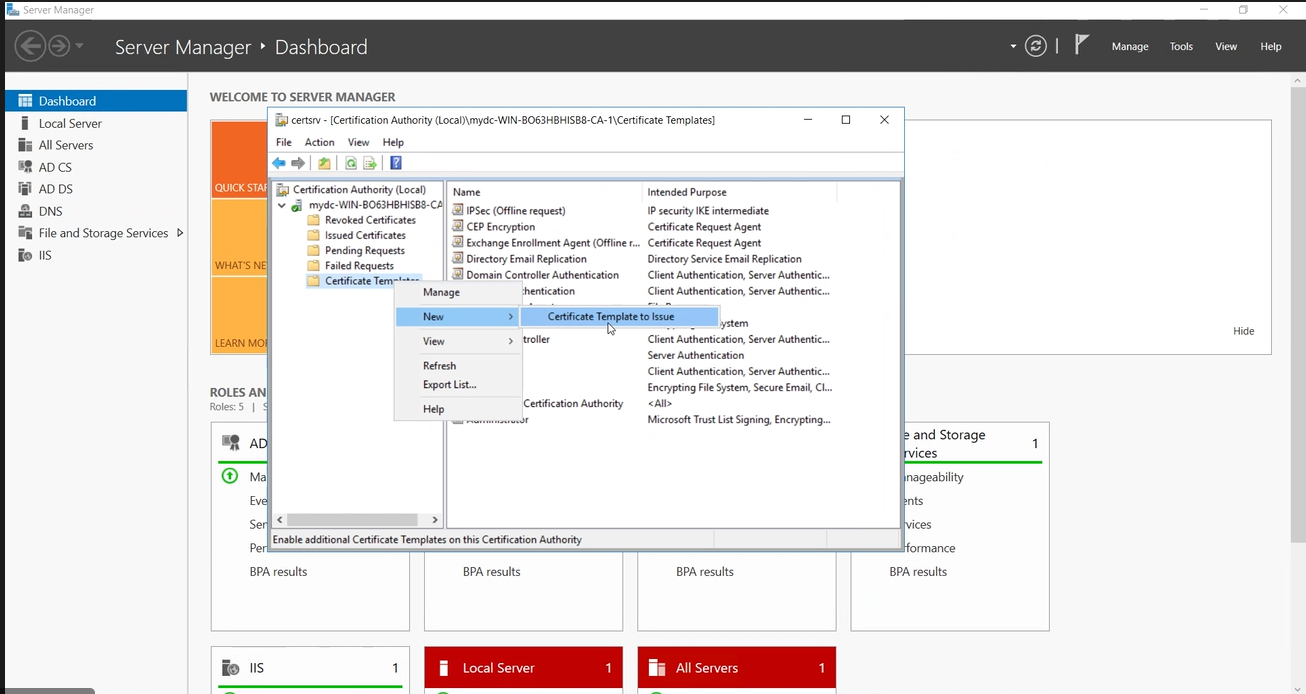Click tree pane scrollbar left arrow
This screenshot has width=1306, height=694.
(x=280, y=520)
